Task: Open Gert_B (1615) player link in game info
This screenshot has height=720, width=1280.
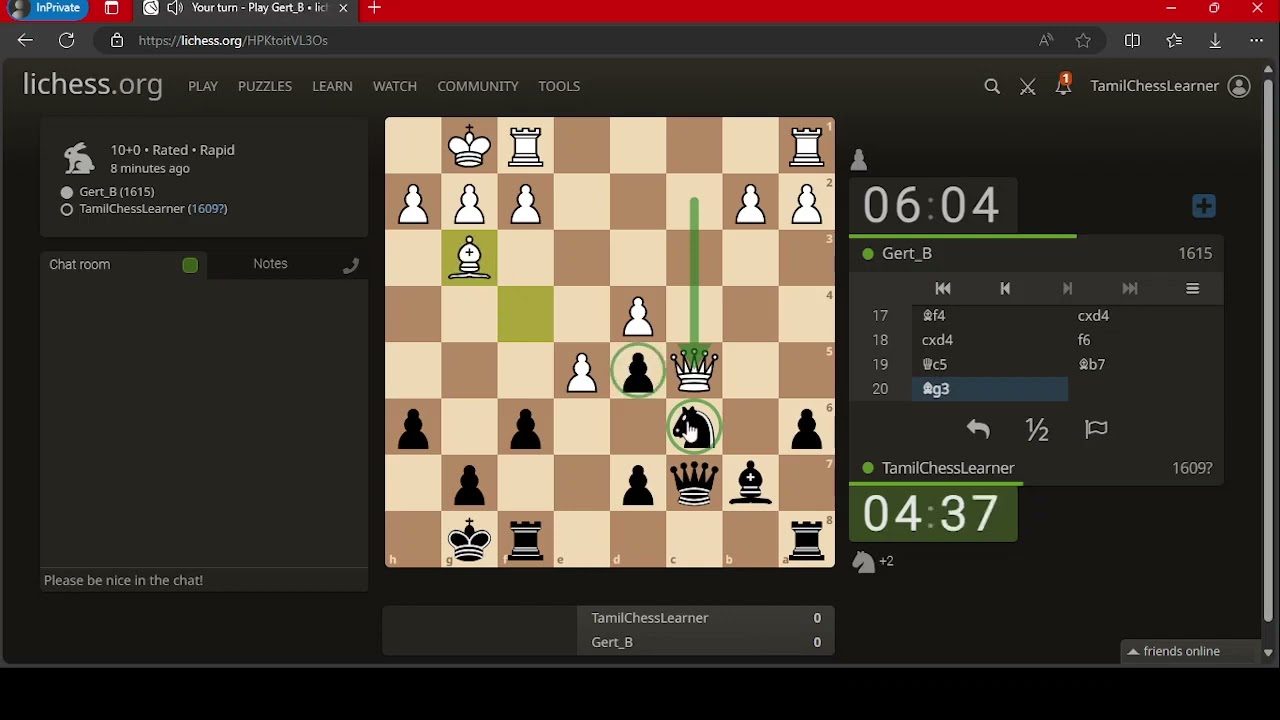Action: coord(117,192)
